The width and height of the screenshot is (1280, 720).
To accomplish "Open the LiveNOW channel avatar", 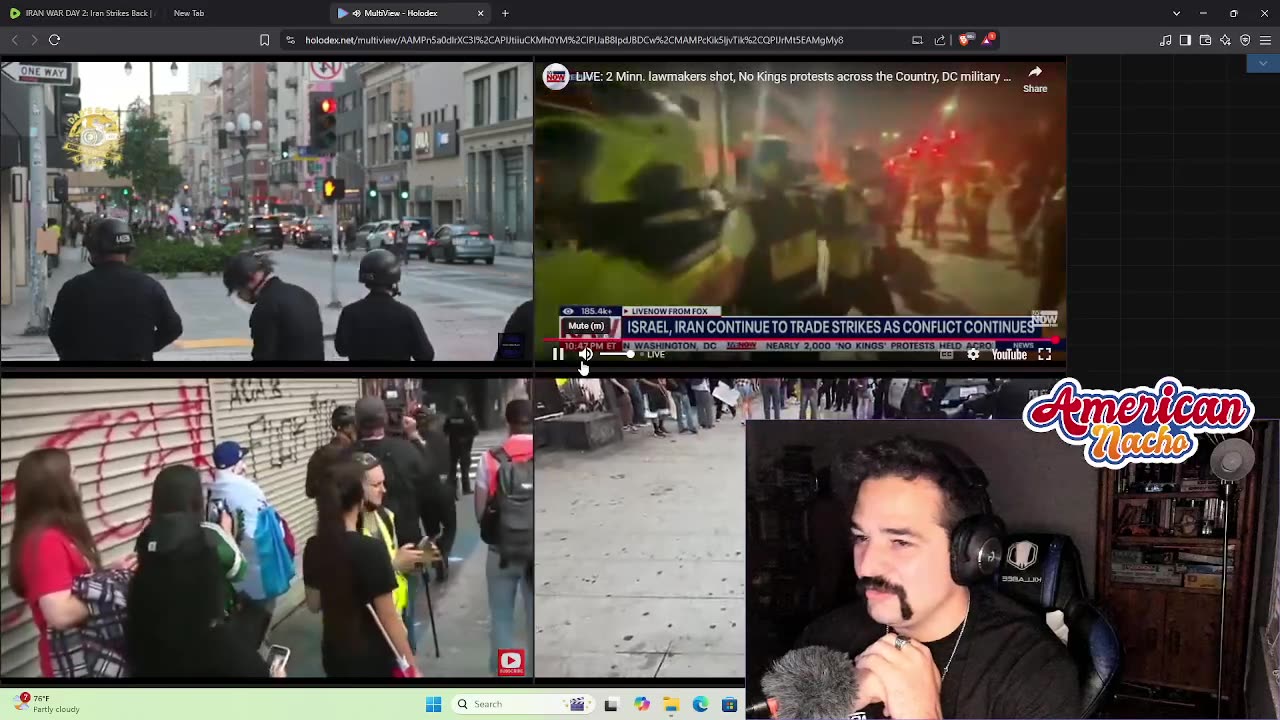I will coord(556,77).
